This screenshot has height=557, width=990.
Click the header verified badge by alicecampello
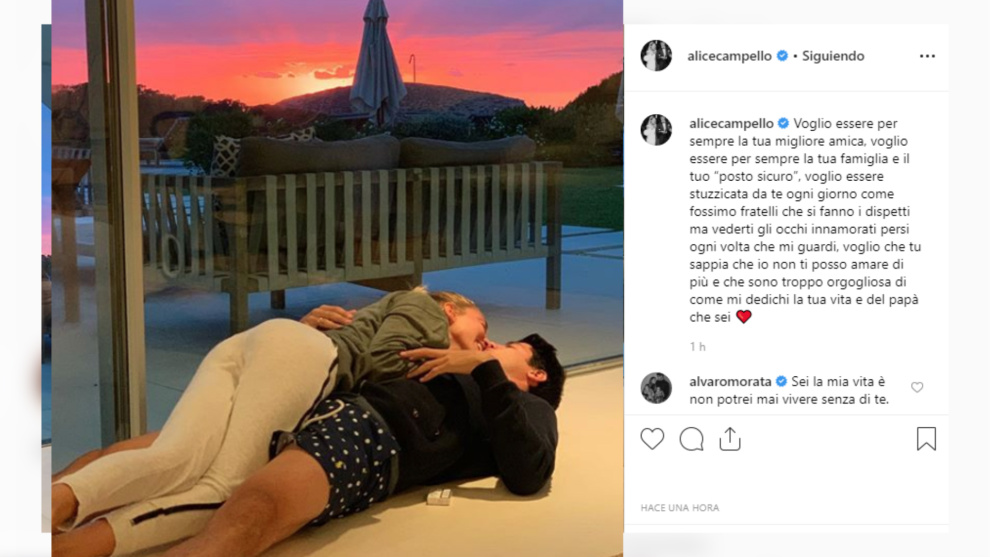782,56
